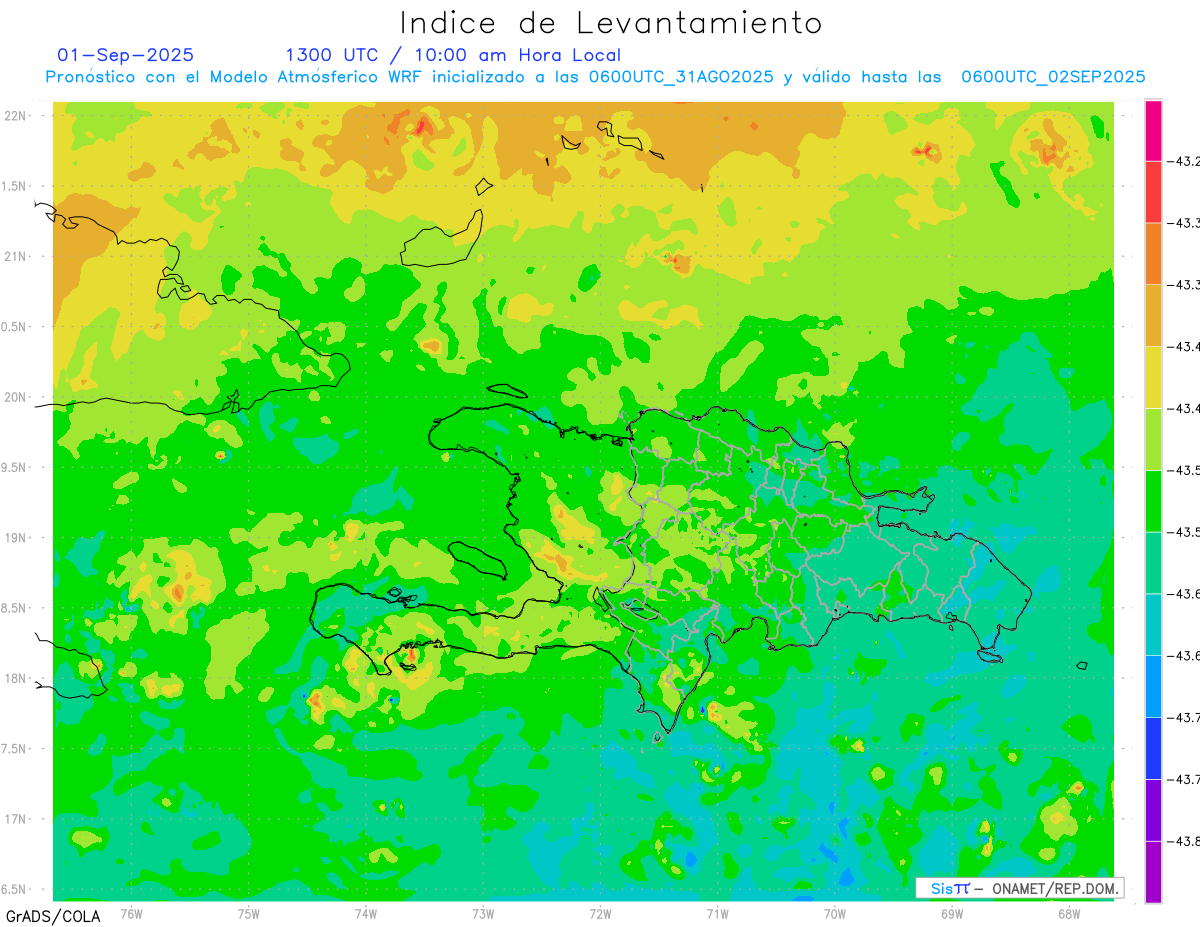The image size is (1200, 927).
Task: Click the 72W longitude label
Action: (x=600, y=913)
